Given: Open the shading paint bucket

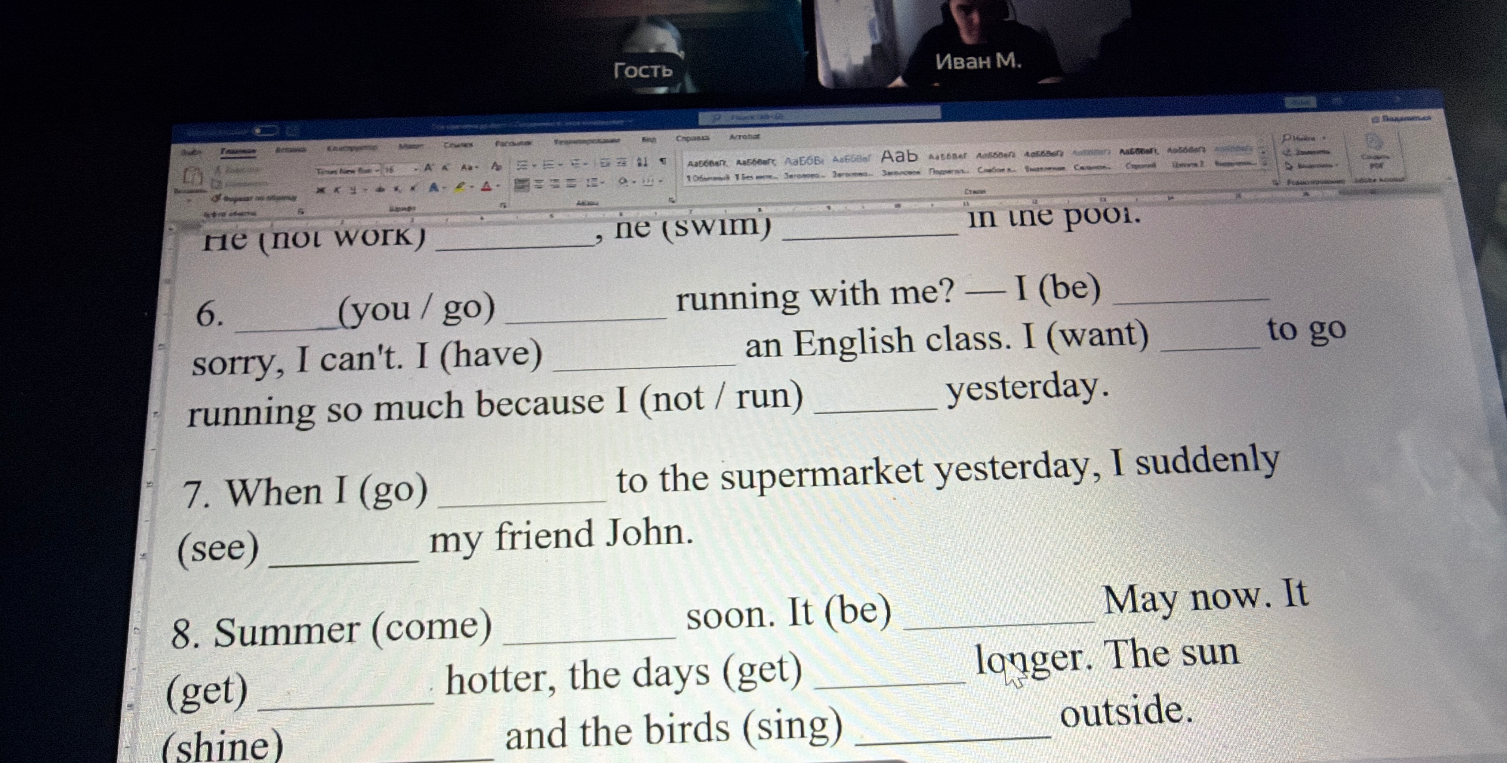Looking at the screenshot, I should 623,182.
